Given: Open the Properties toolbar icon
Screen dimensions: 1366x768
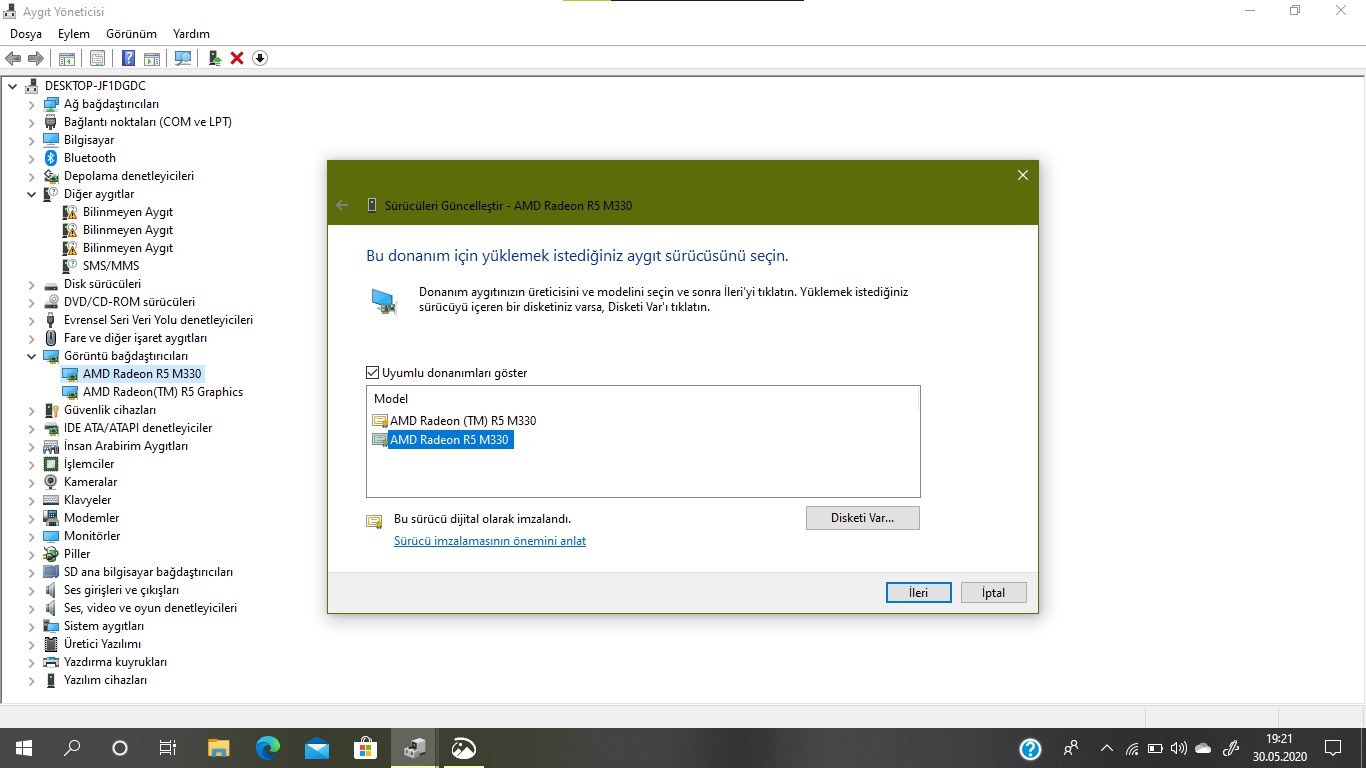Looking at the screenshot, I should point(97,58).
